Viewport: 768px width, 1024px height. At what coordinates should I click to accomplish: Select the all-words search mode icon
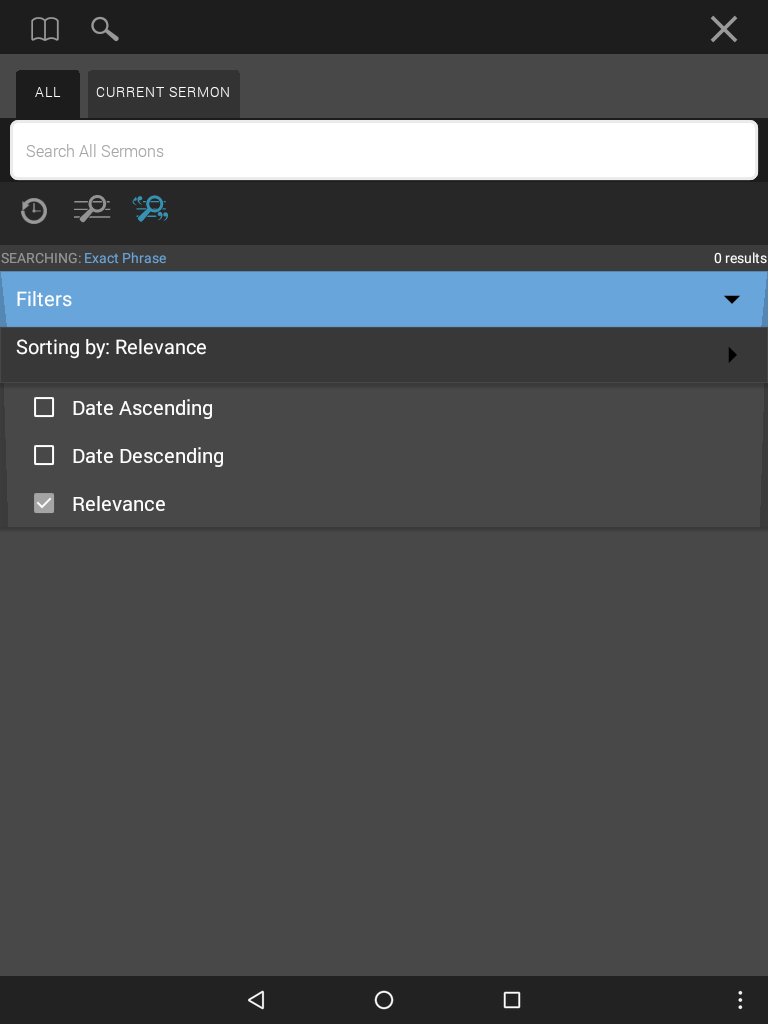(x=92, y=209)
